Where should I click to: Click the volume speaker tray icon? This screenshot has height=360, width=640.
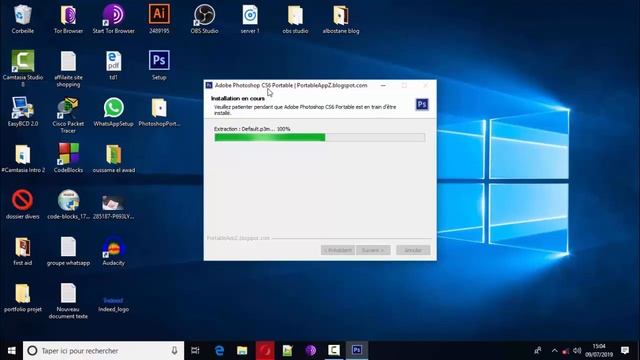[x=577, y=351]
